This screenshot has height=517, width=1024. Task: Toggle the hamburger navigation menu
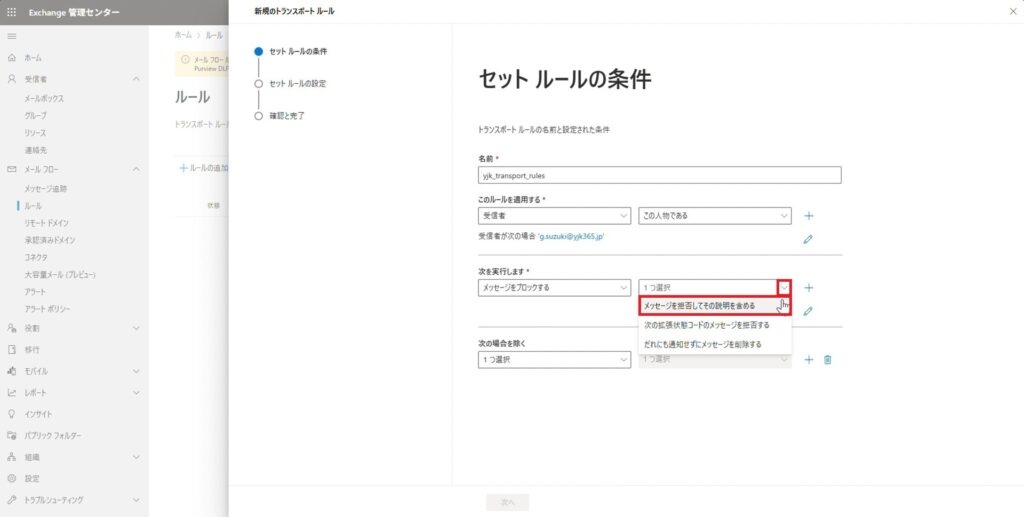point(12,36)
